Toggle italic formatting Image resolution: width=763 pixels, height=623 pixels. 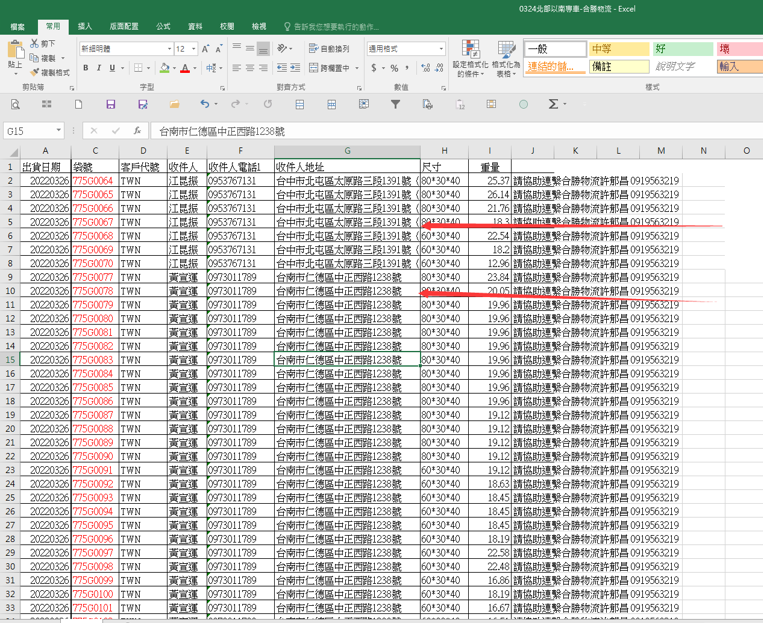(x=99, y=68)
